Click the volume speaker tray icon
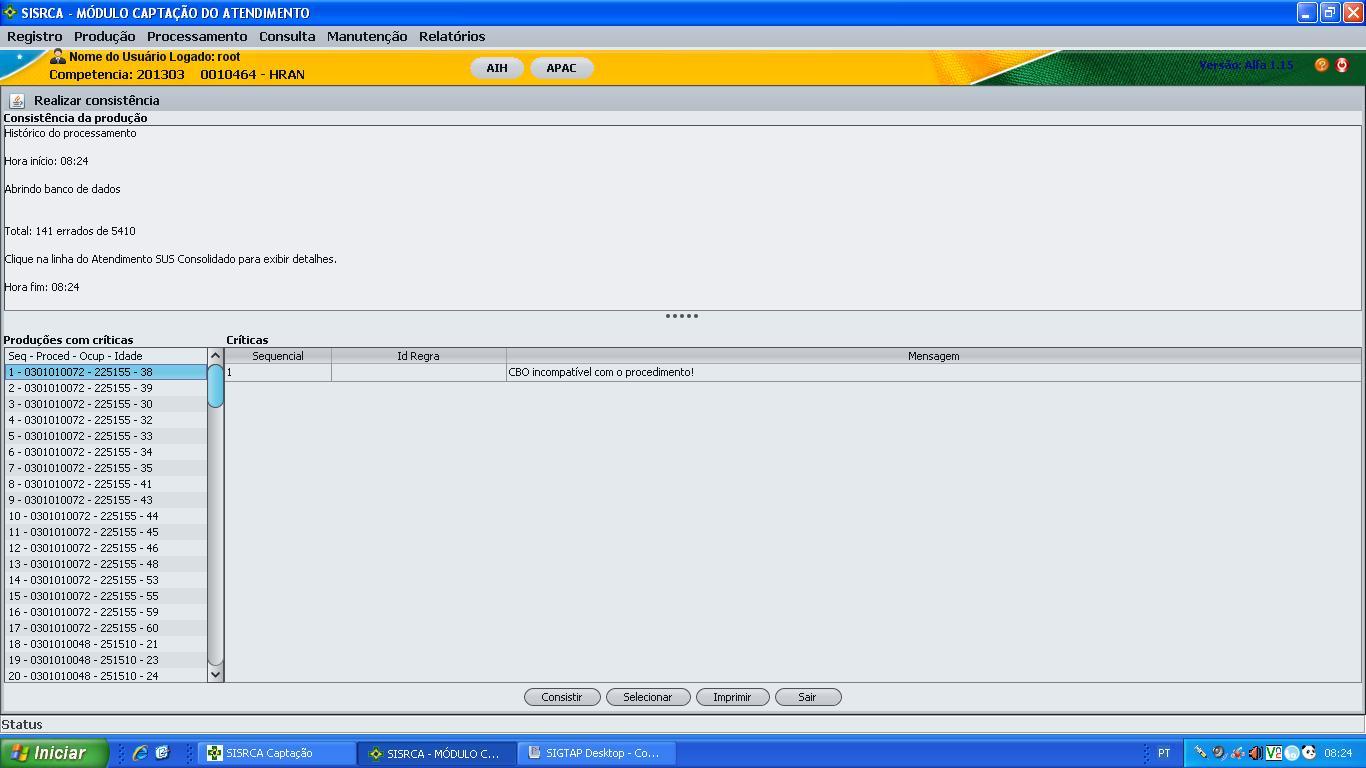 [x=1255, y=753]
